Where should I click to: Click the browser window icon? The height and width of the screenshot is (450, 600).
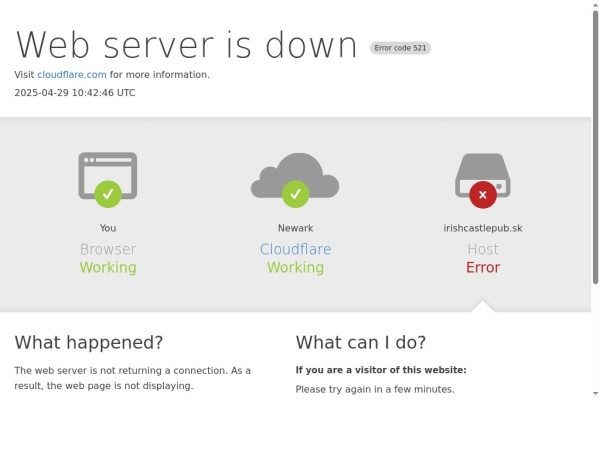(x=108, y=176)
